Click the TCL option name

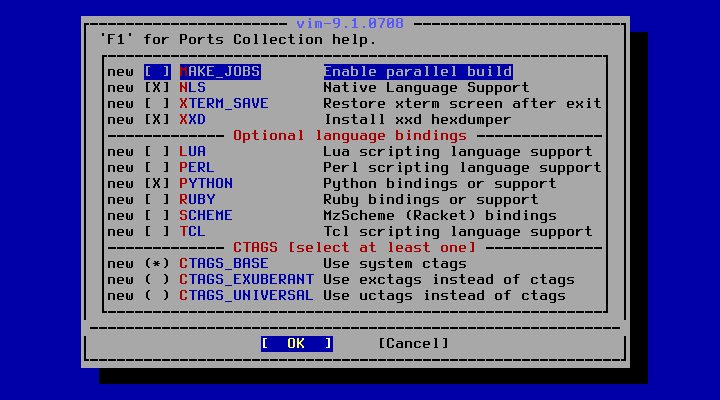click(192, 232)
